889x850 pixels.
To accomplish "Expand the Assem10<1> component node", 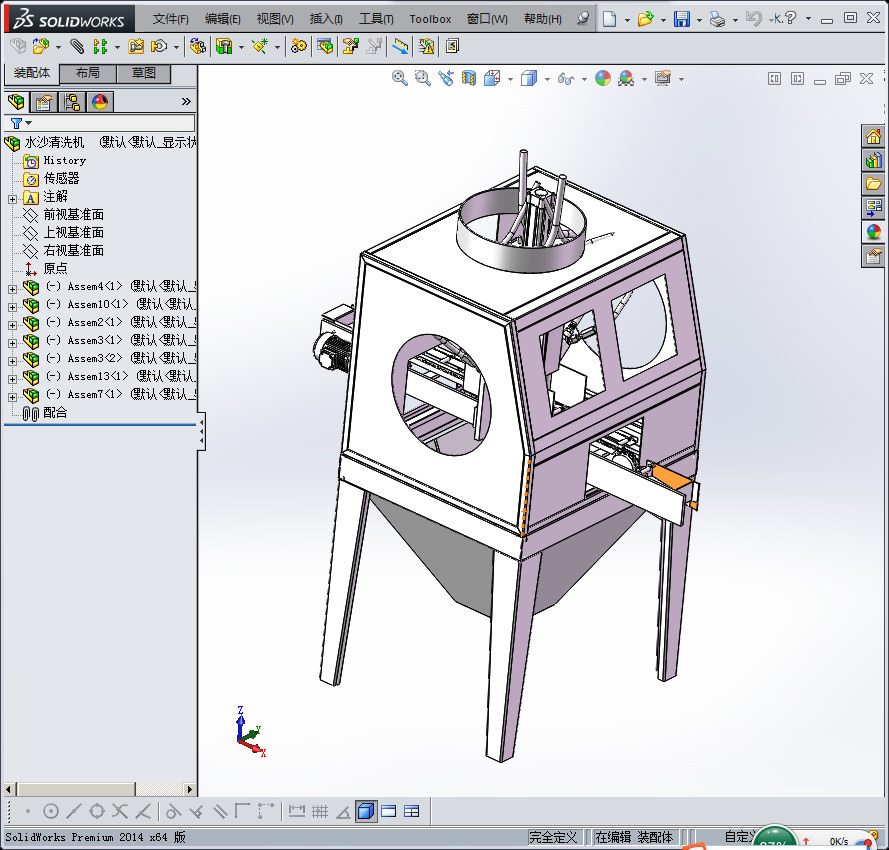I will pyautogui.click(x=12, y=307).
